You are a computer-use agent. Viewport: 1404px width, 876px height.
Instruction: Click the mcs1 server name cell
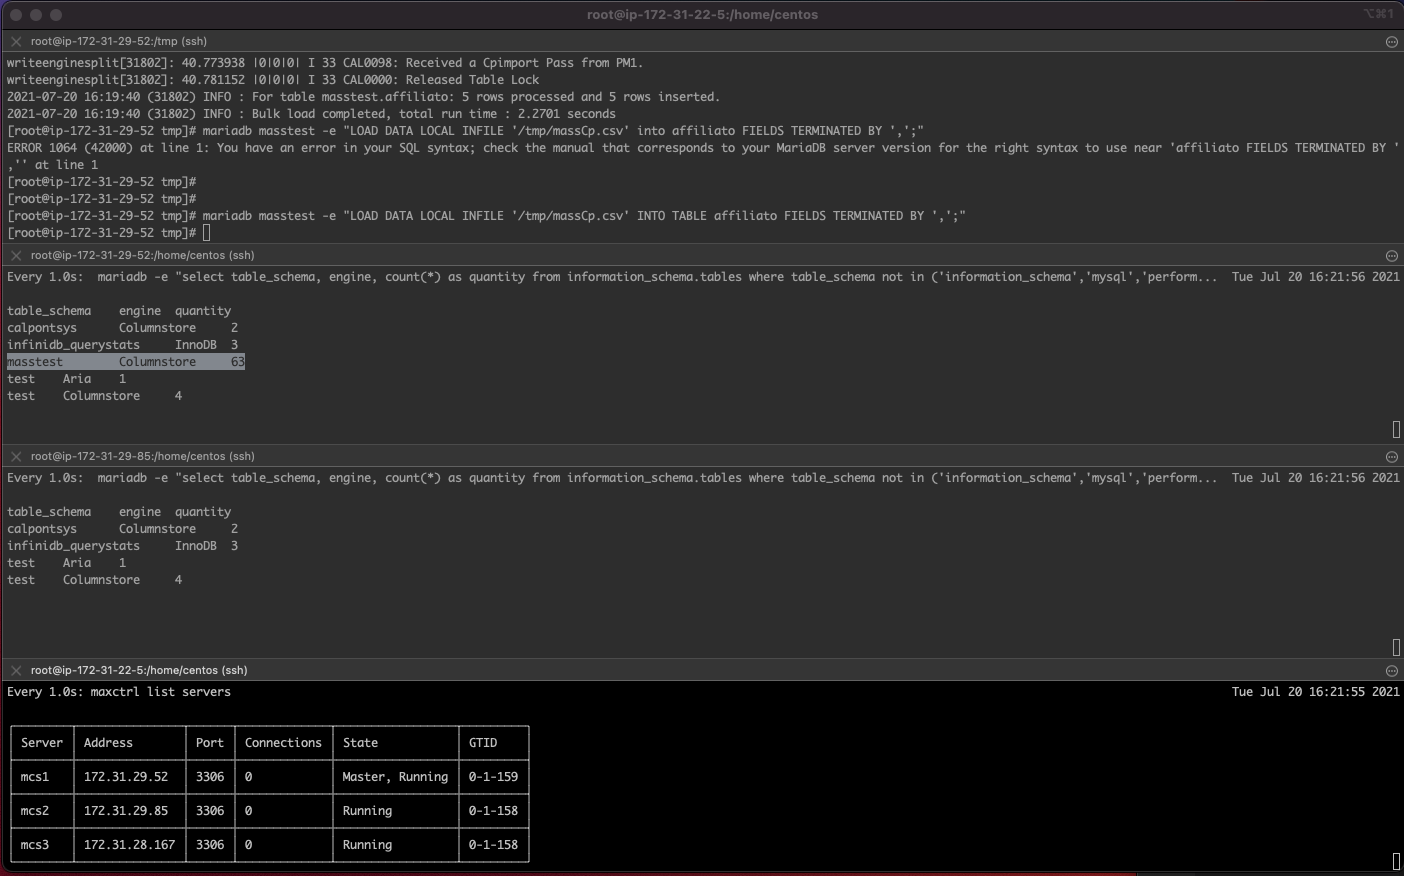35,777
